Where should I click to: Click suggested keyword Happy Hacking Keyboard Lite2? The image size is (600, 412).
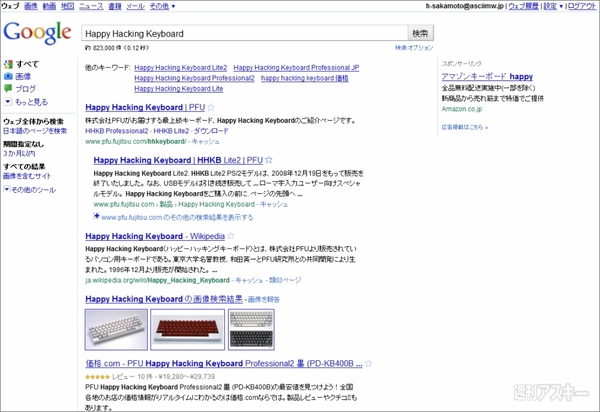tap(181, 68)
